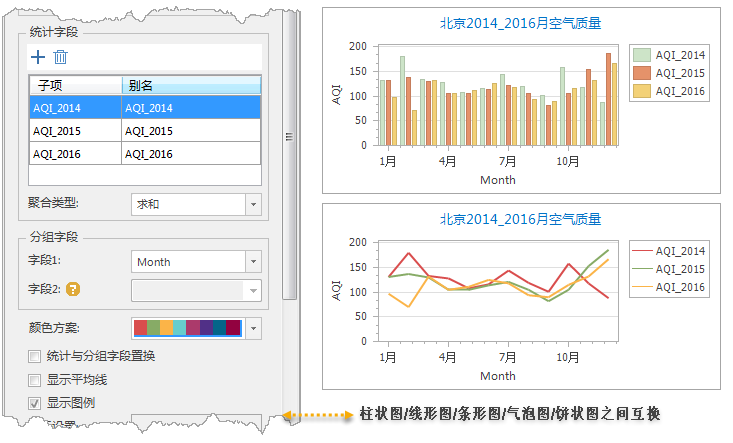This screenshot has width=733, height=443.
Task: Select the AQI_2016 row in table
Action: 145,154
